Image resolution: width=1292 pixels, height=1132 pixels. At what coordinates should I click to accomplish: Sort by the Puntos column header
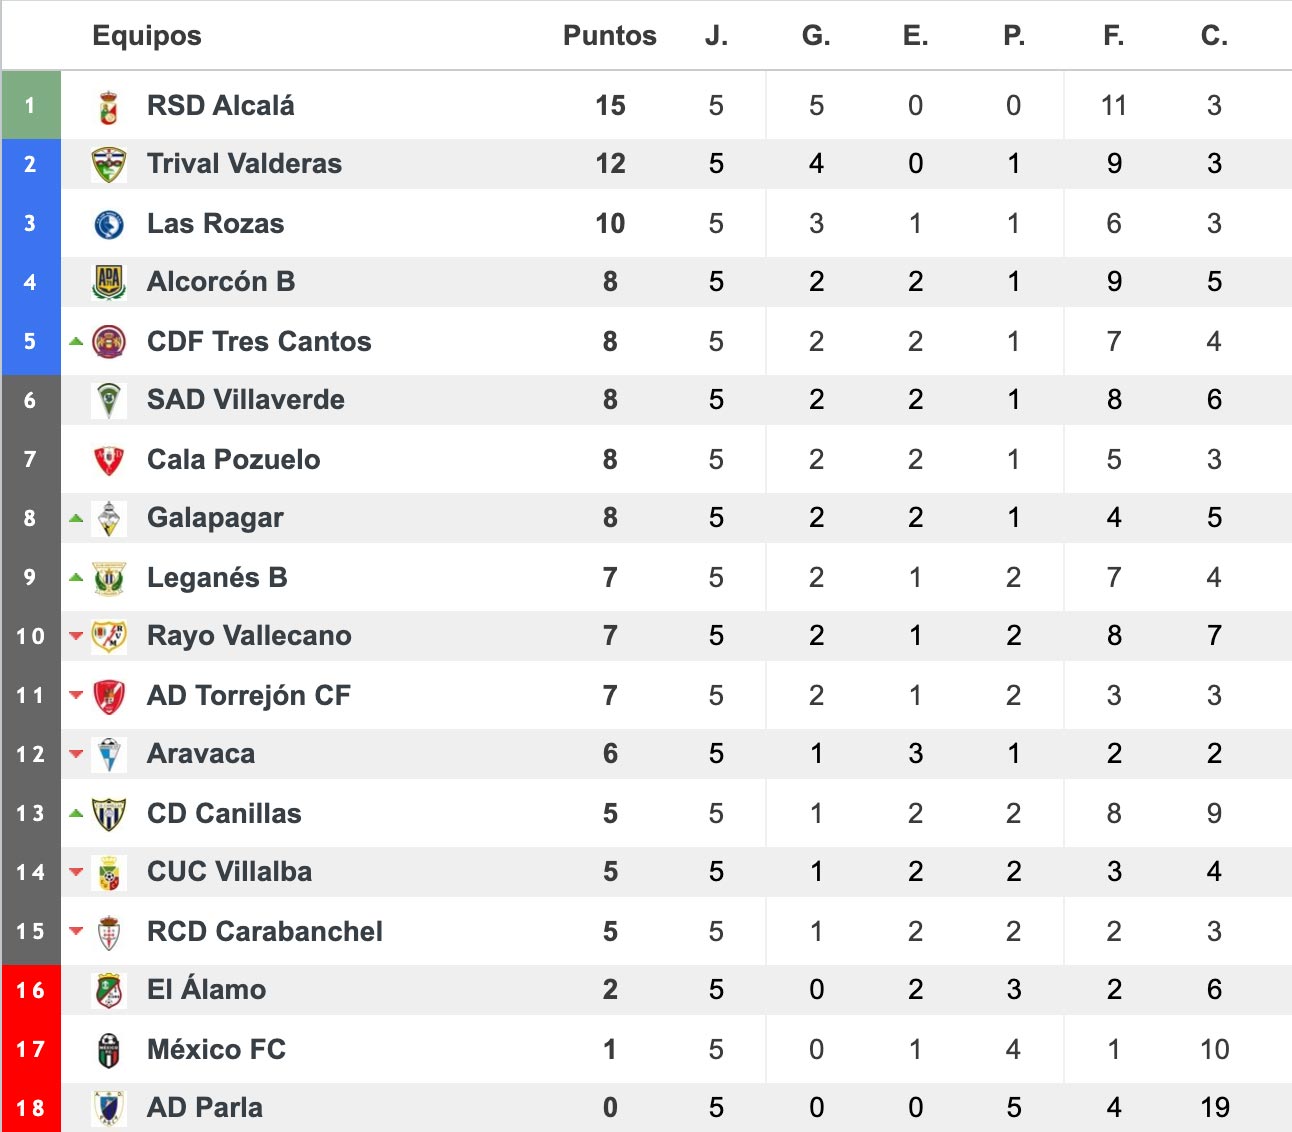click(x=610, y=36)
